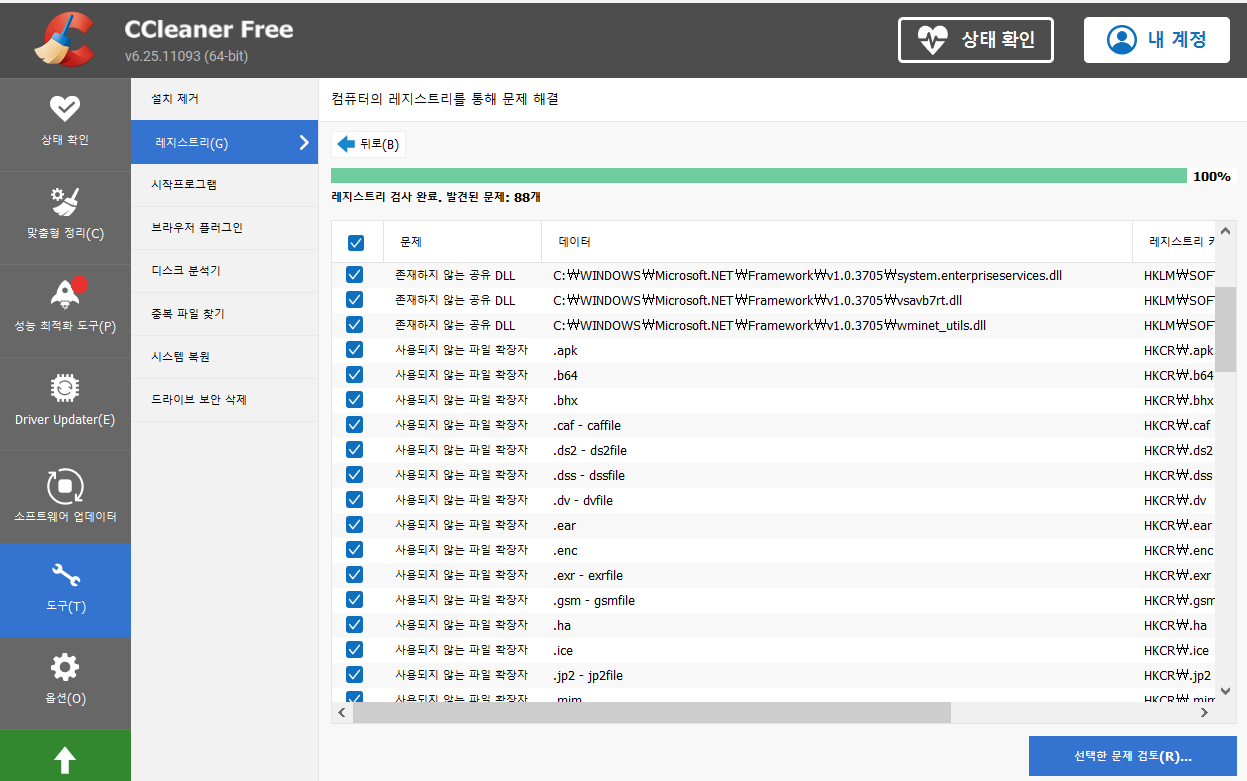Select the .jp2 - jp2file data cell
Screen dimensions: 1247x781
click(x=587, y=675)
